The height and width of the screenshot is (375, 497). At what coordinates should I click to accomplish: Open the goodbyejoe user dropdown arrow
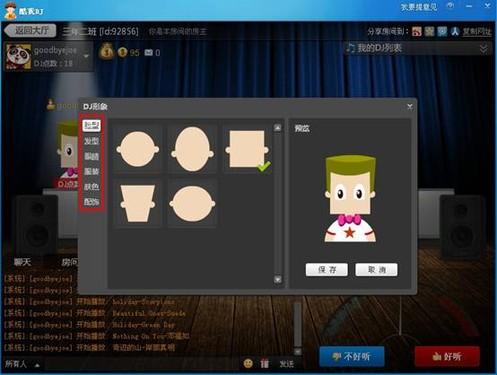click(86, 56)
